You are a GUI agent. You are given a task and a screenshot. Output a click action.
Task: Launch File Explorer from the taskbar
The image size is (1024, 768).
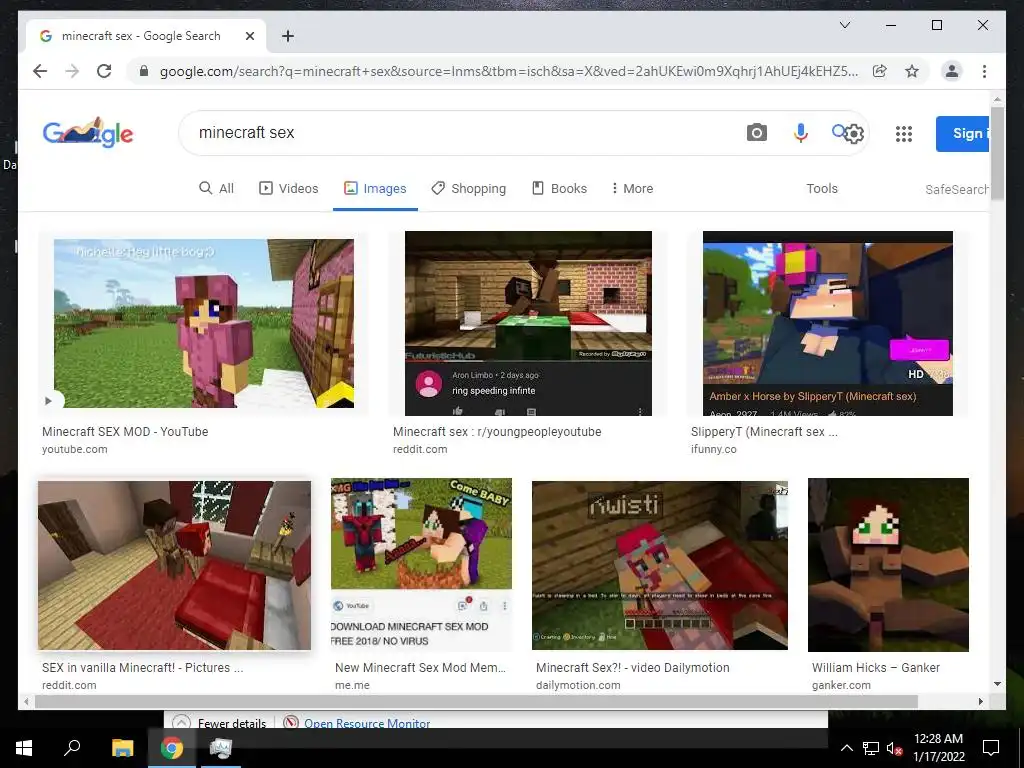pyautogui.click(x=122, y=748)
